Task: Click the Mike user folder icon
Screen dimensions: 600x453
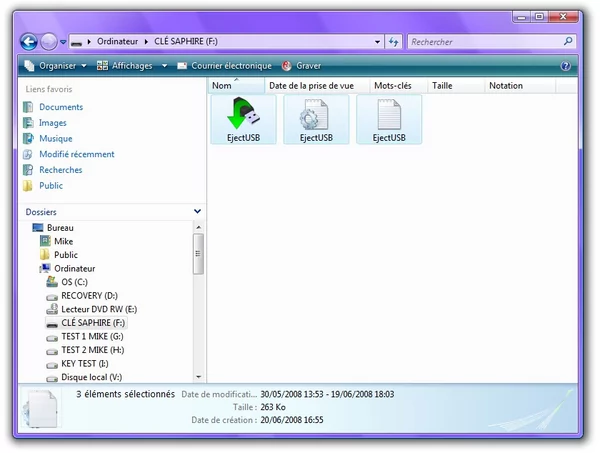Action: click(x=45, y=241)
